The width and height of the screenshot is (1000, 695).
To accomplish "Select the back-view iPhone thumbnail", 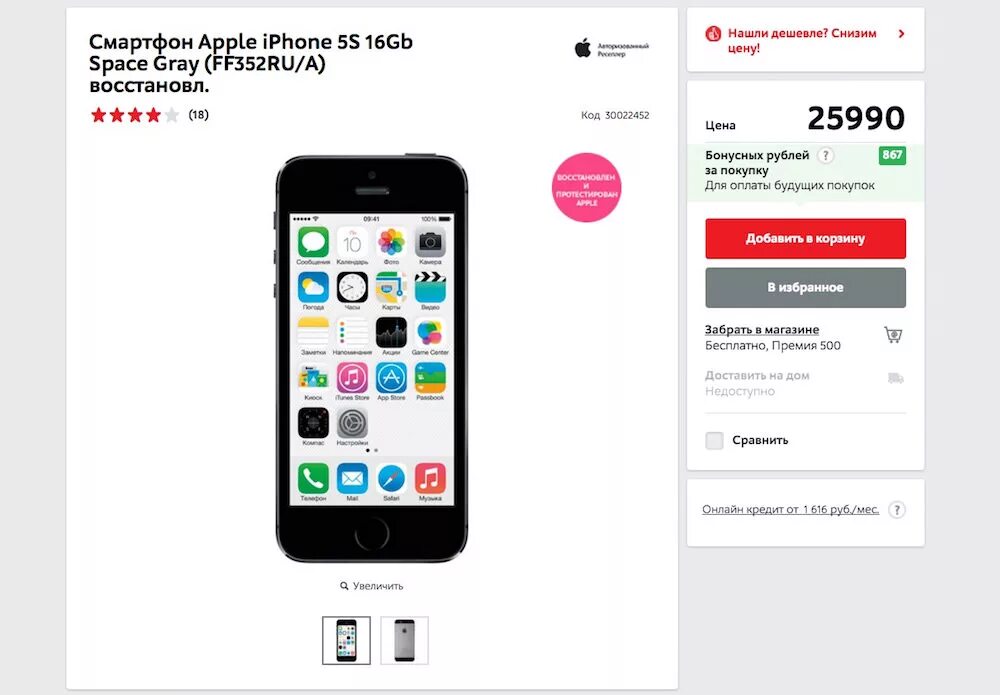I will [x=404, y=640].
